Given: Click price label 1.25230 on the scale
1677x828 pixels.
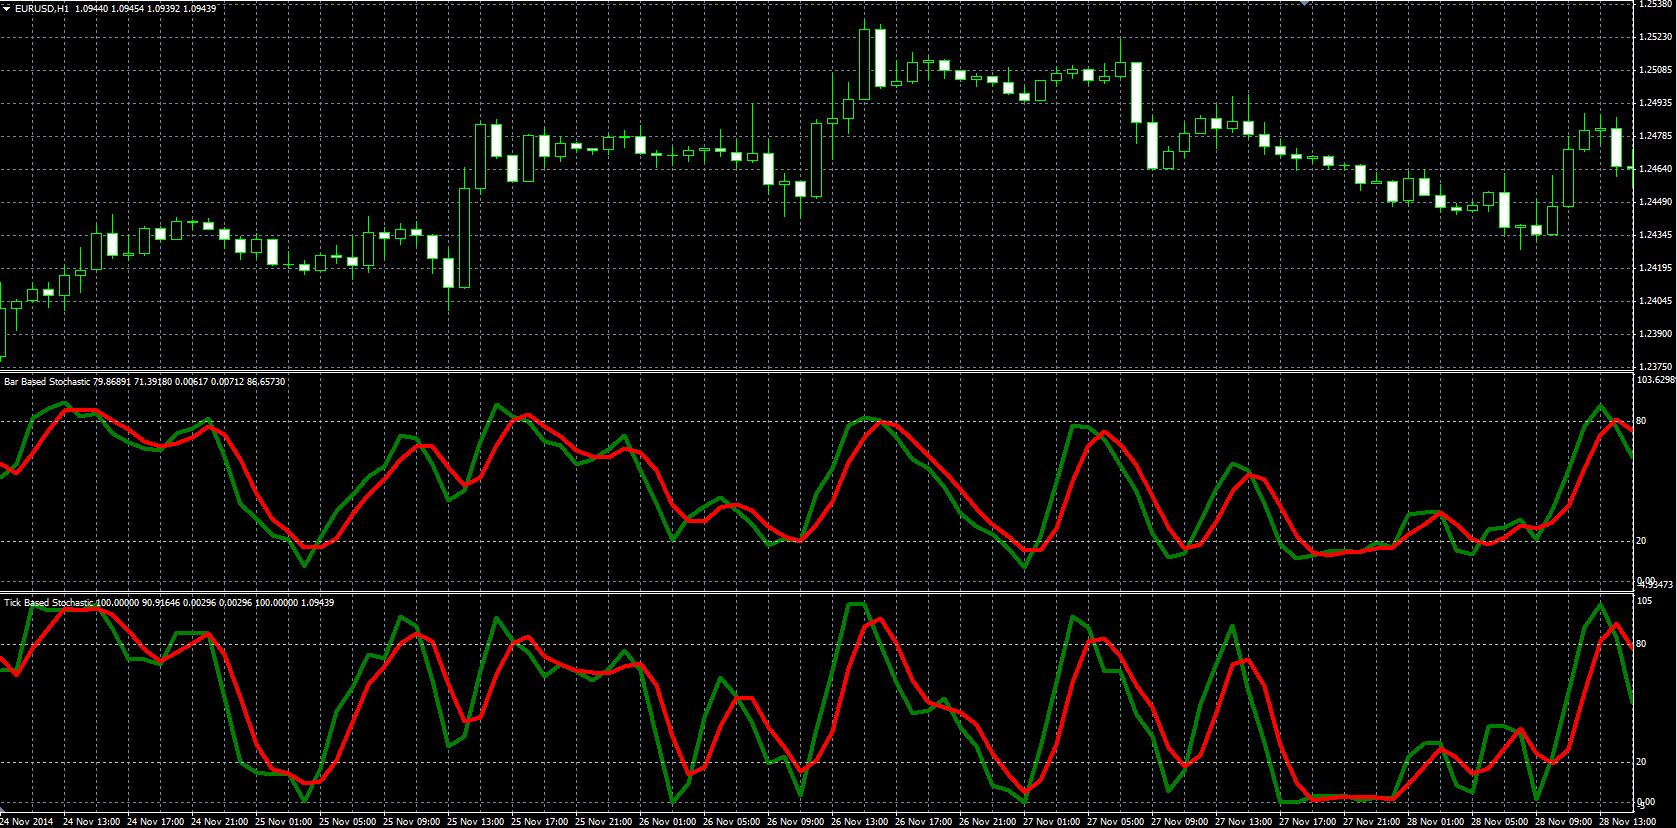Looking at the screenshot, I should tap(1655, 37).
